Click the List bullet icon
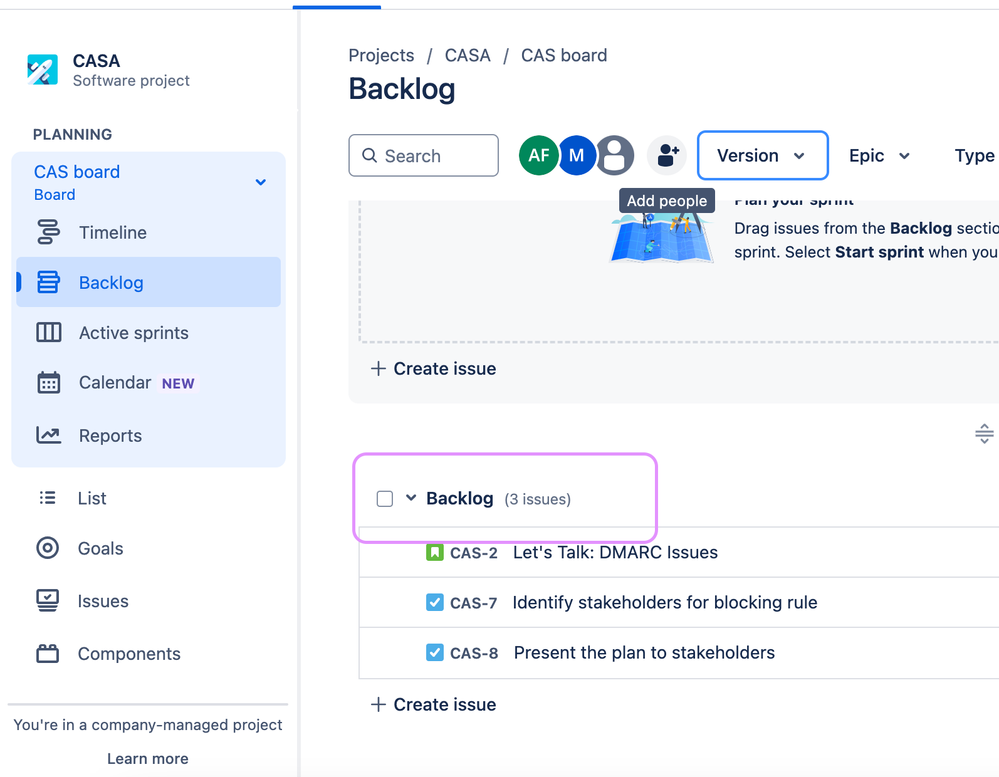Viewport: 999px width, 777px height. 48,497
